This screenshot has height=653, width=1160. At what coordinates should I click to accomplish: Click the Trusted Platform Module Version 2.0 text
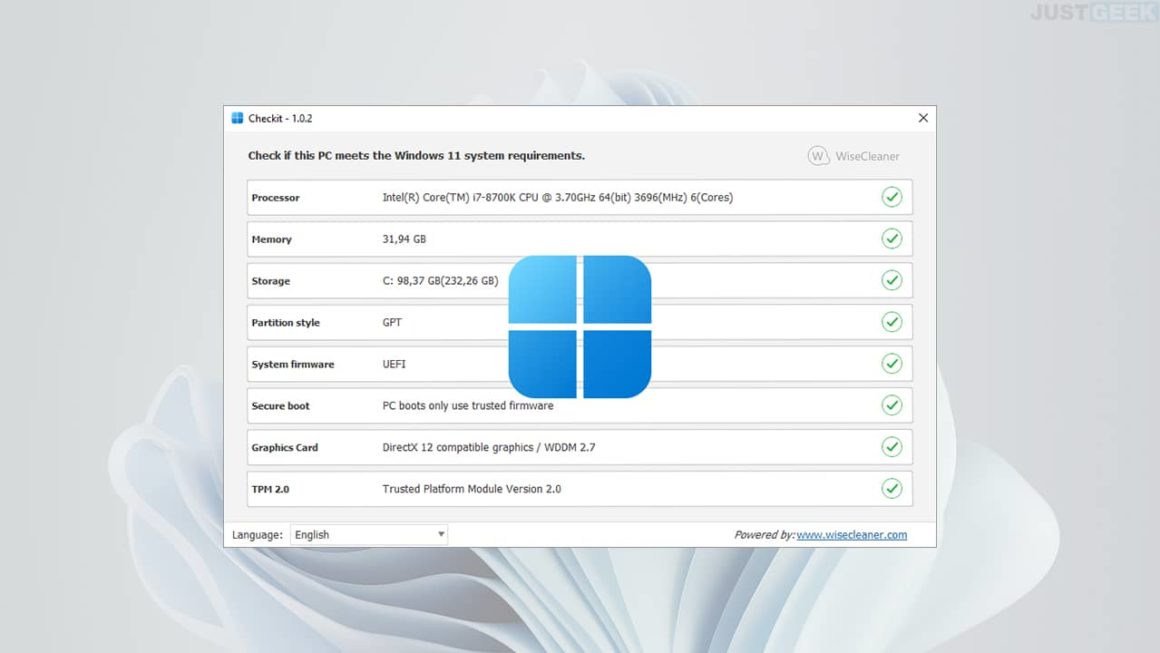471,489
